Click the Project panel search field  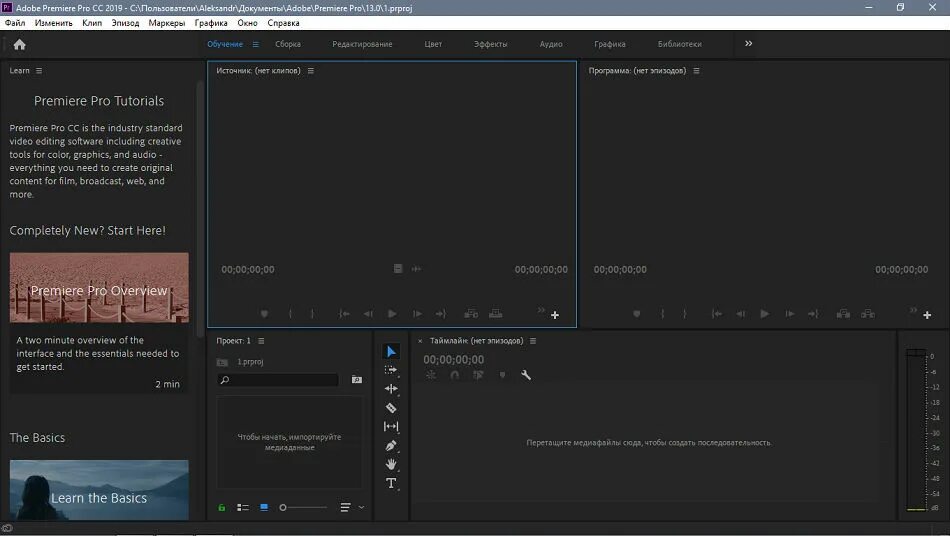pyautogui.click(x=278, y=380)
